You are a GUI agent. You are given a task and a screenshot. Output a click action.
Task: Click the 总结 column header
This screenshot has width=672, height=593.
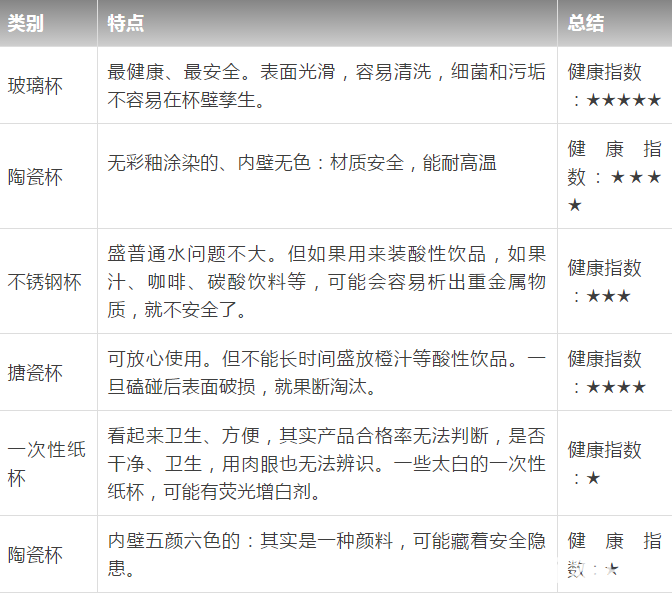click(x=586, y=23)
